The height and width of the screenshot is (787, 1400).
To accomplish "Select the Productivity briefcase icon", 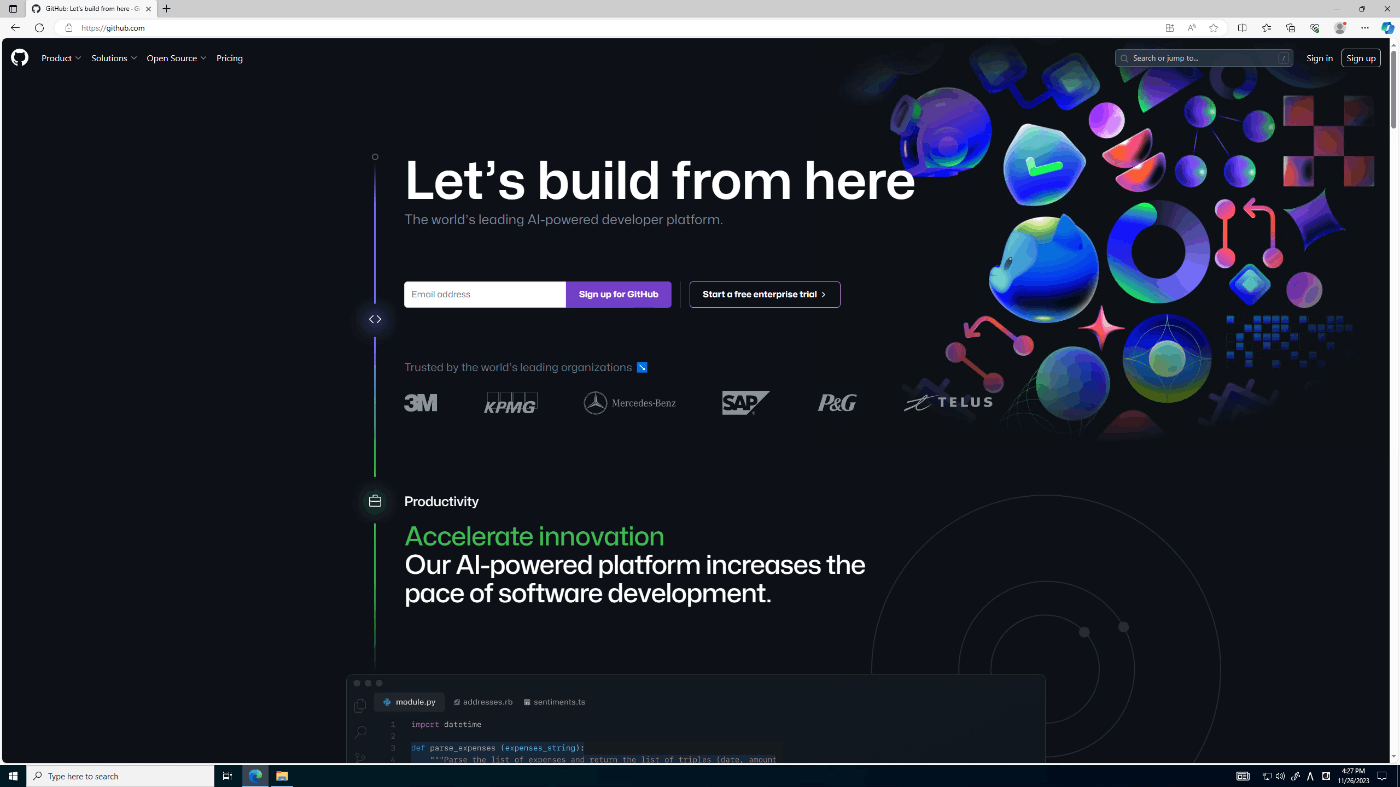I will pyautogui.click(x=375, y=501).
